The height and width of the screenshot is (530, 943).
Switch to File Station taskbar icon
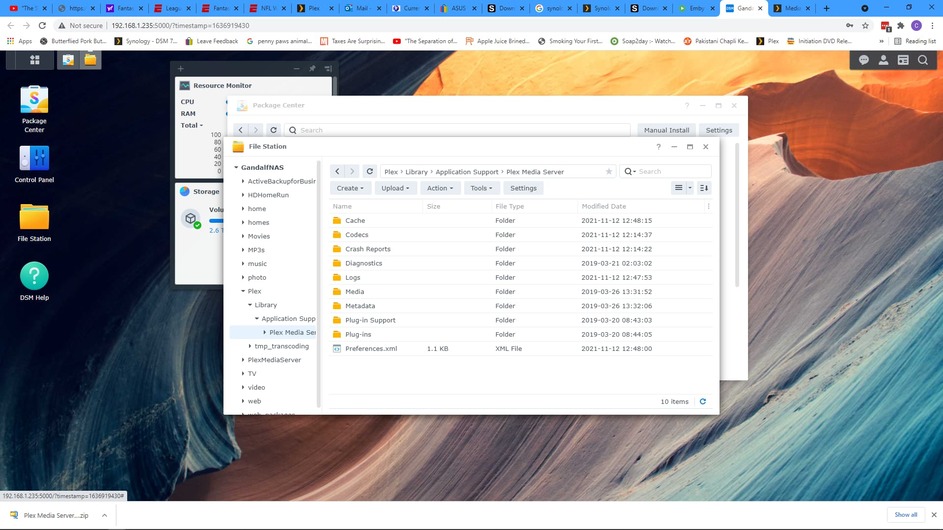click(90, 60)
